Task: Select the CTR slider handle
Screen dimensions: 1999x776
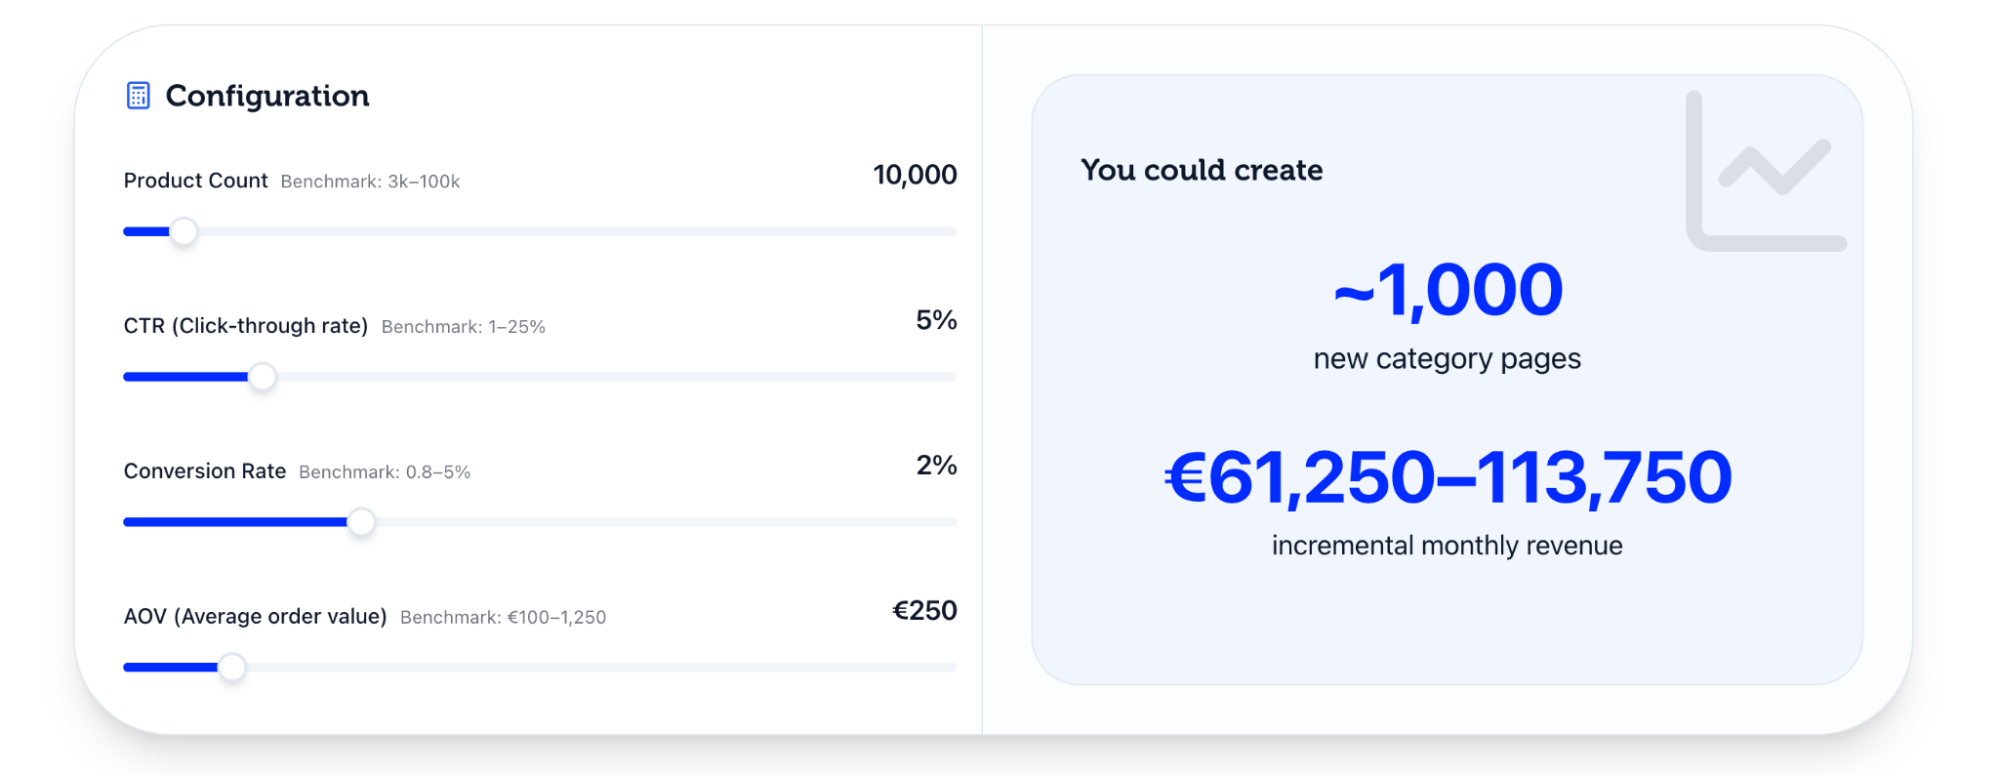Action: 262,378
